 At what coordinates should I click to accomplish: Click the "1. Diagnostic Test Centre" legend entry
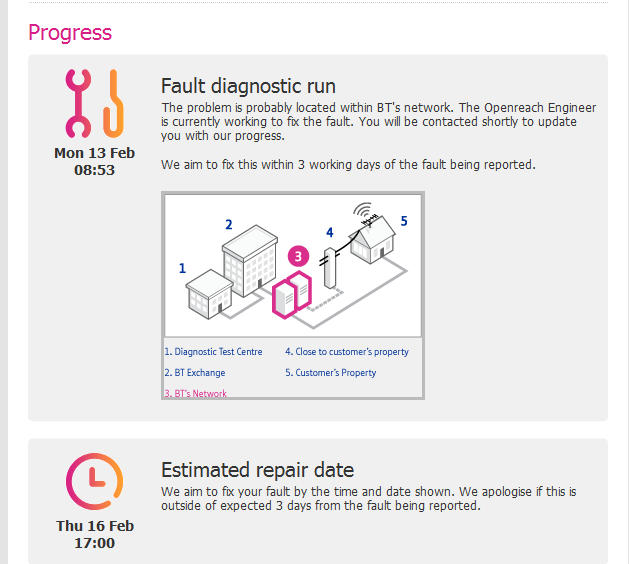213,352
